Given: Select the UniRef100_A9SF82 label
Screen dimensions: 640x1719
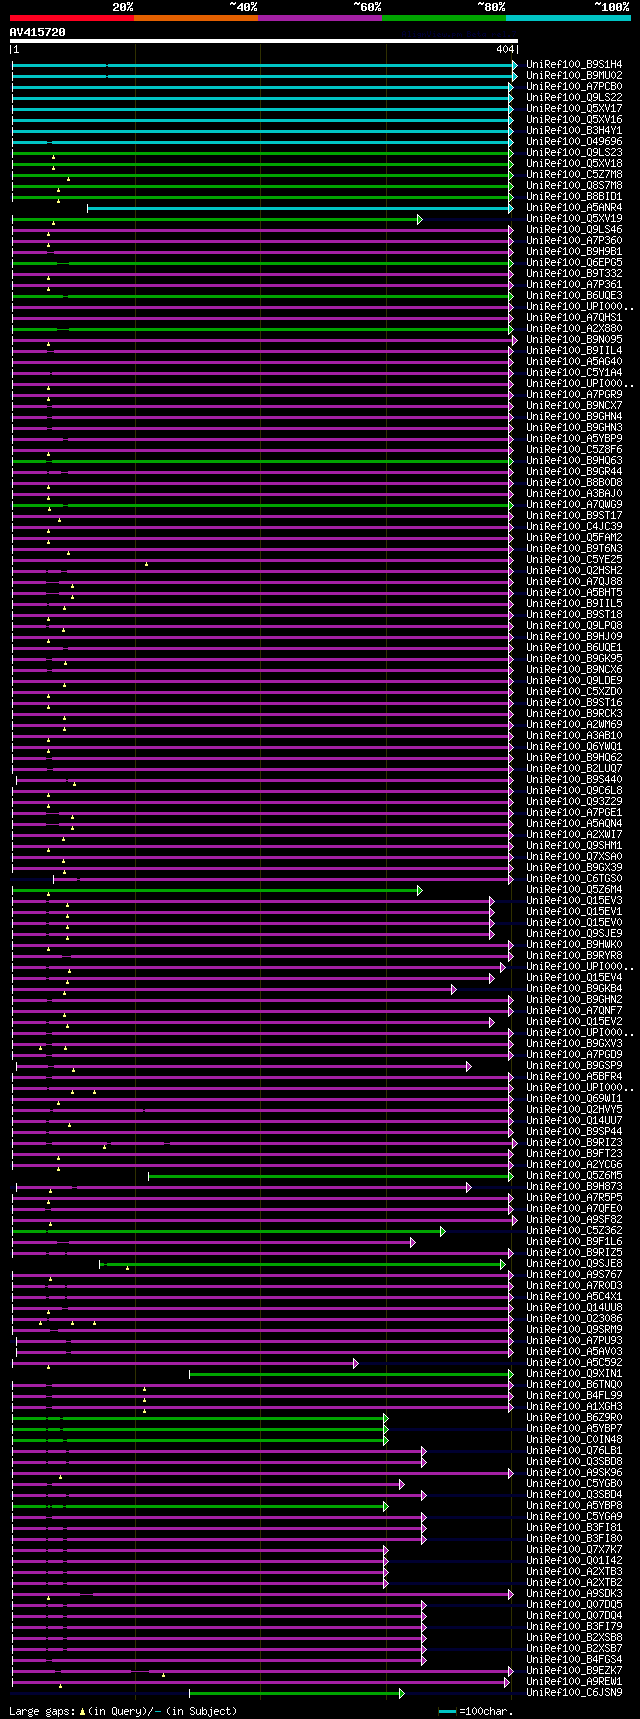Looking at the screenshot, I should click(574, 1219).
